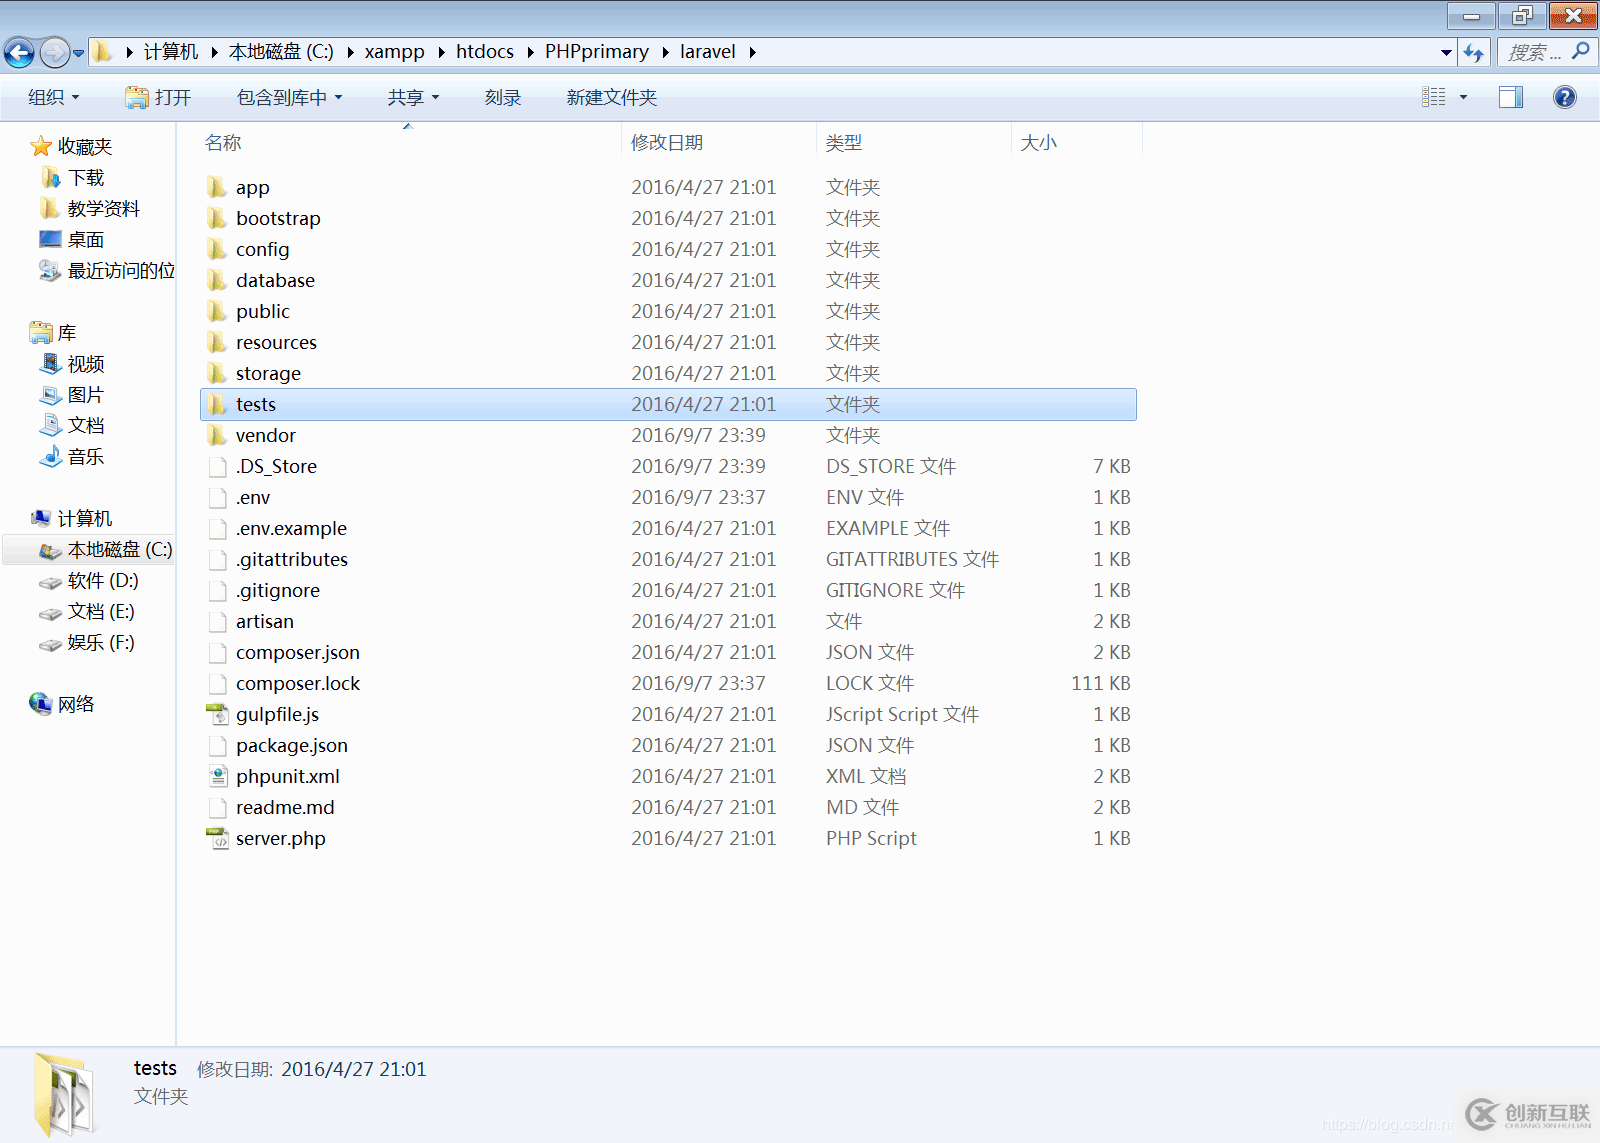Screen dimensions: 1600x1143
Task: Click xampp in the address path
Action: [x=394, y=52]
